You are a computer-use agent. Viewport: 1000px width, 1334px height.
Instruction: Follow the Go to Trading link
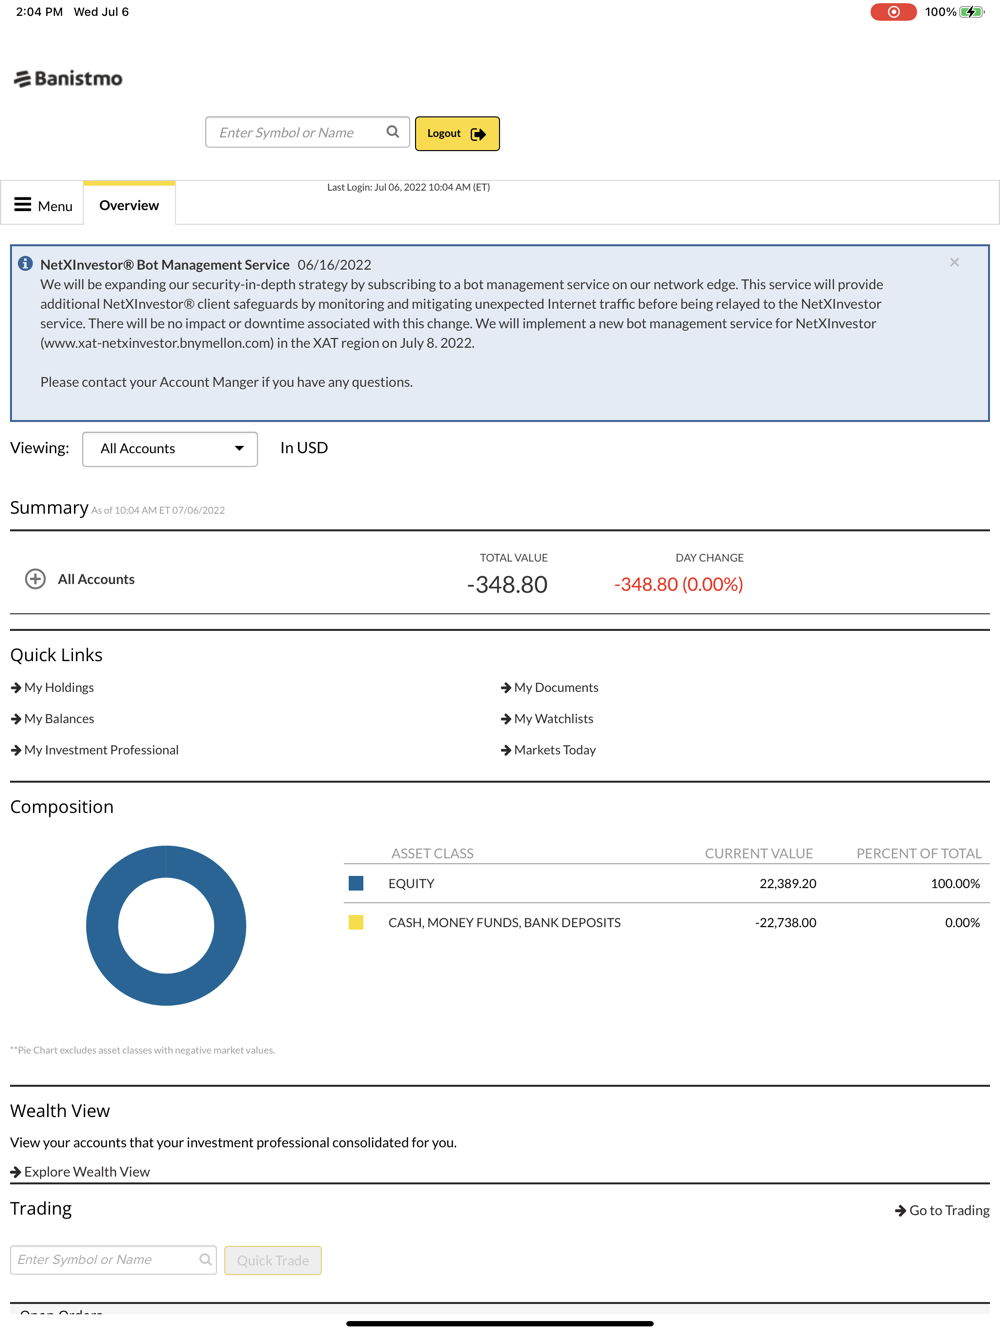coord(942,1210)
